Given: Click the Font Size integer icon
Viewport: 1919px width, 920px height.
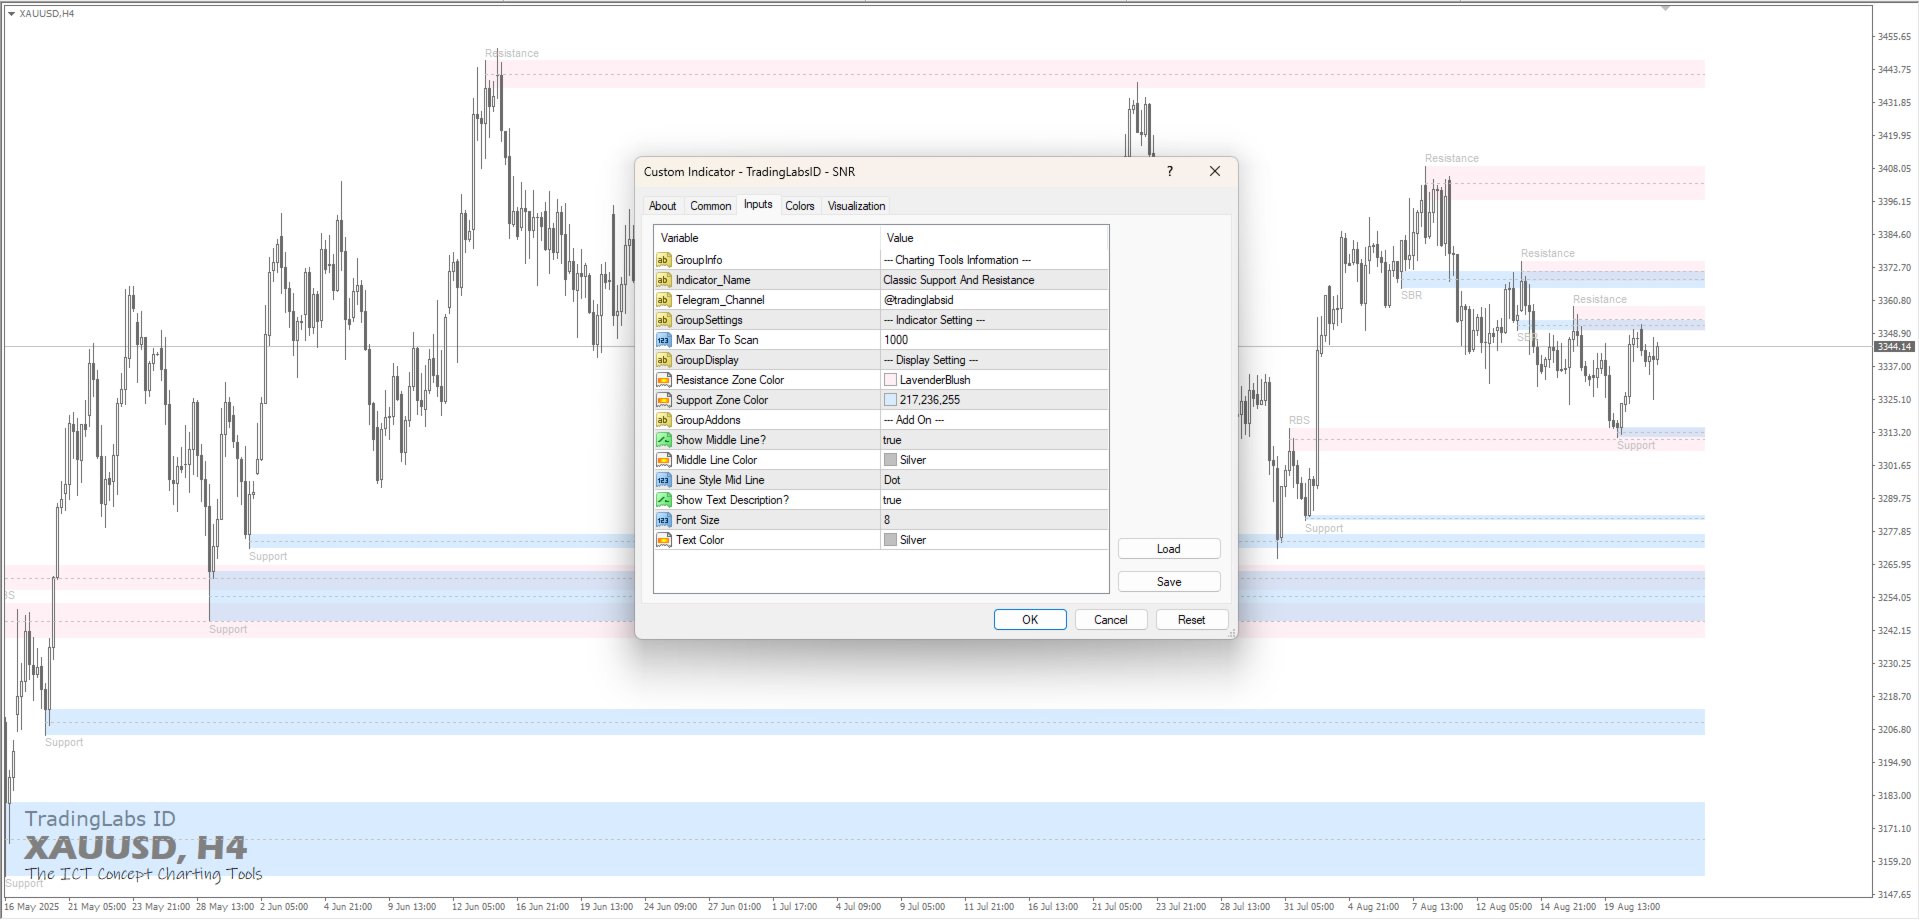Looking at the screenshot, I should coord(663,520).
